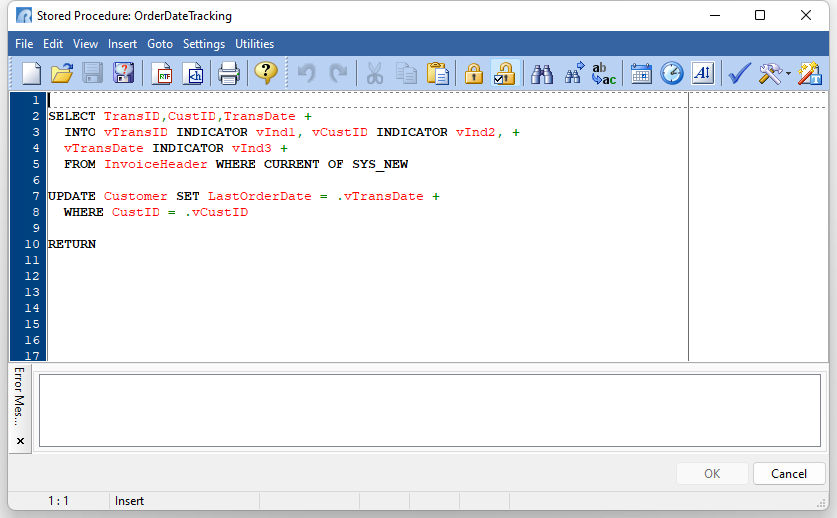Export to RTF document icon
837x518 pixels.
[162, 74]
